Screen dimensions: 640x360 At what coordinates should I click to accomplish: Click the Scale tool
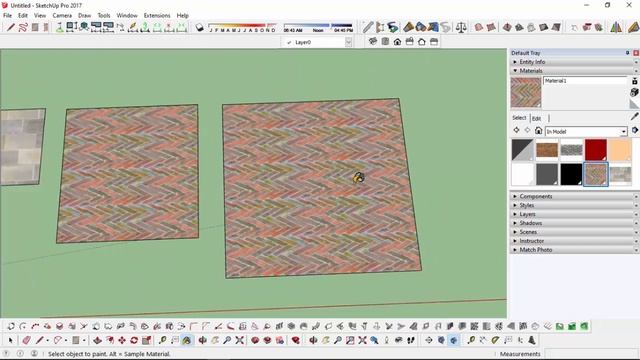click(147, 340)
